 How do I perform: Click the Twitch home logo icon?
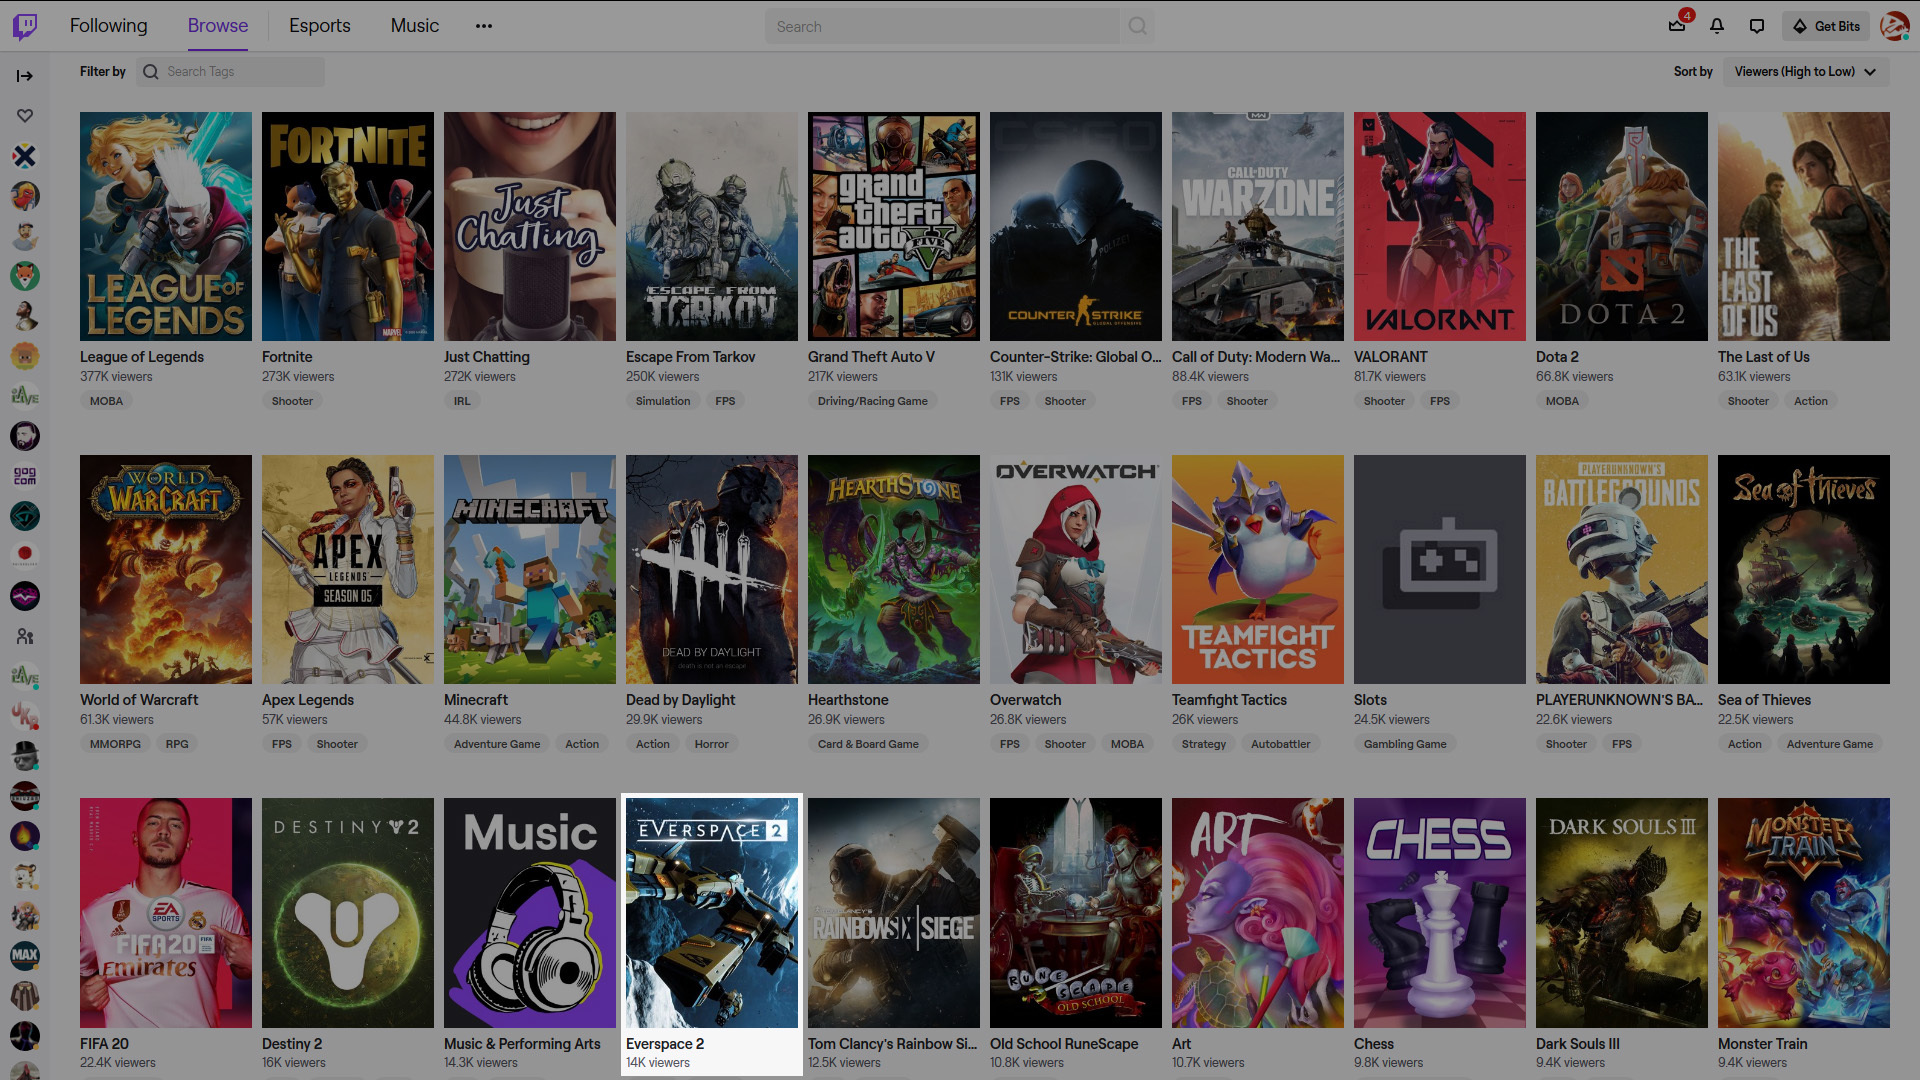(x=25, y=24)
